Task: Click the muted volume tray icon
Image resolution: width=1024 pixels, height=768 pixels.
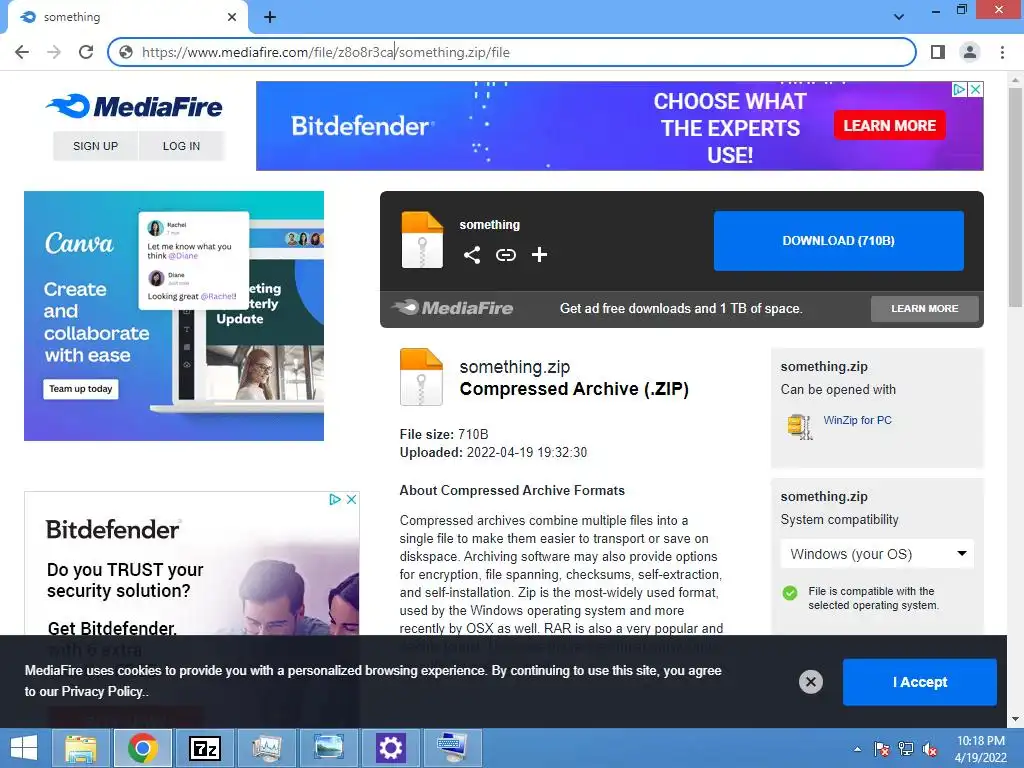Action: pos(930,749)
